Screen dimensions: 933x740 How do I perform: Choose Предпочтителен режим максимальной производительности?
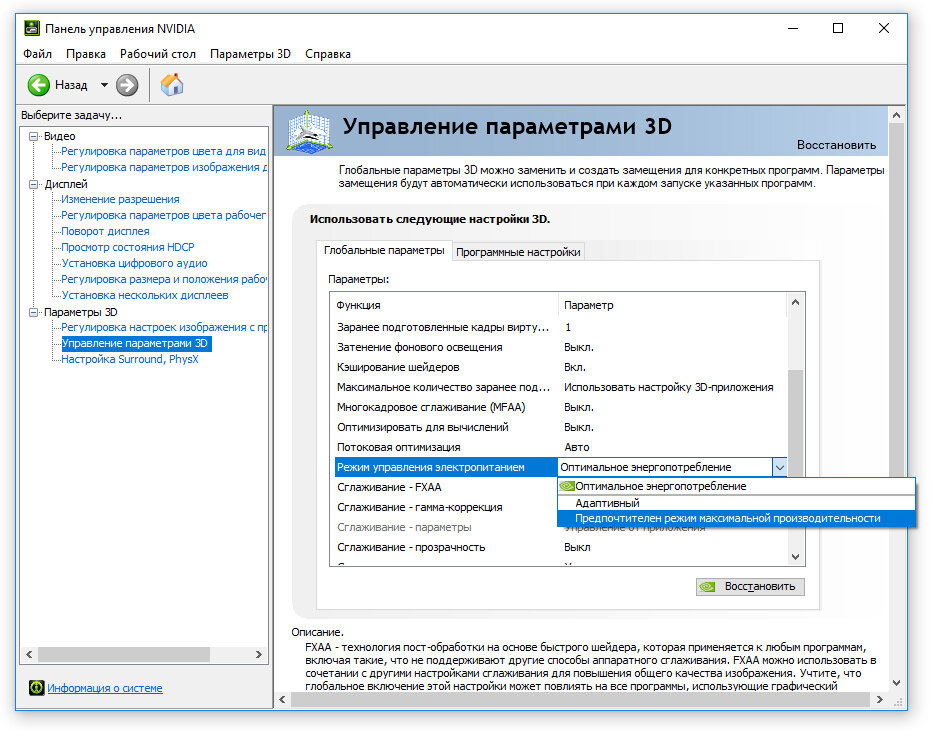pyautogui.click(x=736, y=519)
